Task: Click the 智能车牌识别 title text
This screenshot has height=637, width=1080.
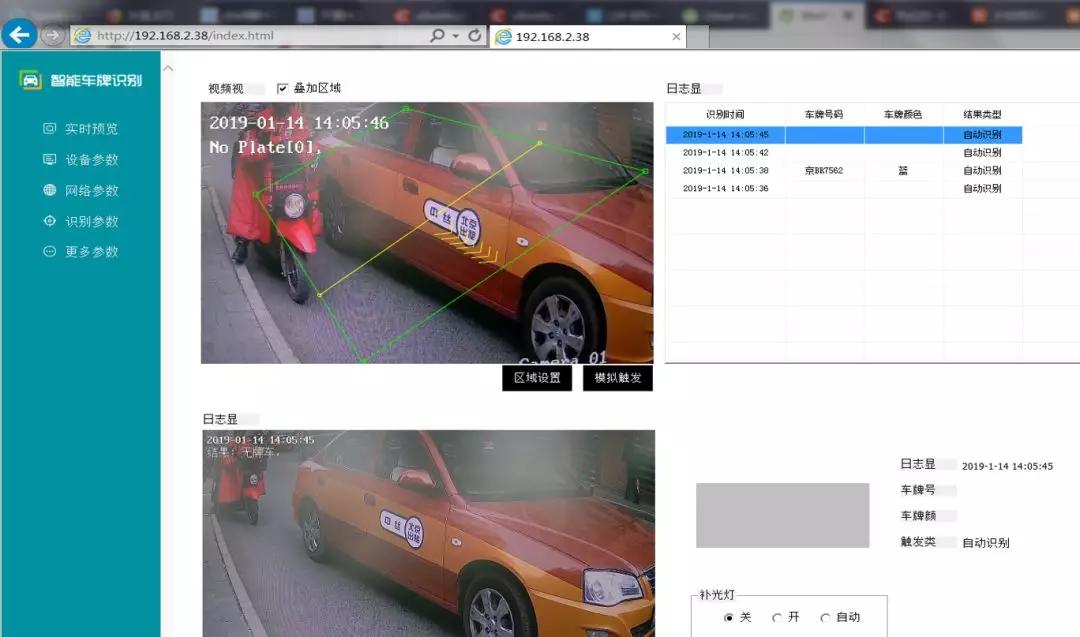Action: coord(96,81)
